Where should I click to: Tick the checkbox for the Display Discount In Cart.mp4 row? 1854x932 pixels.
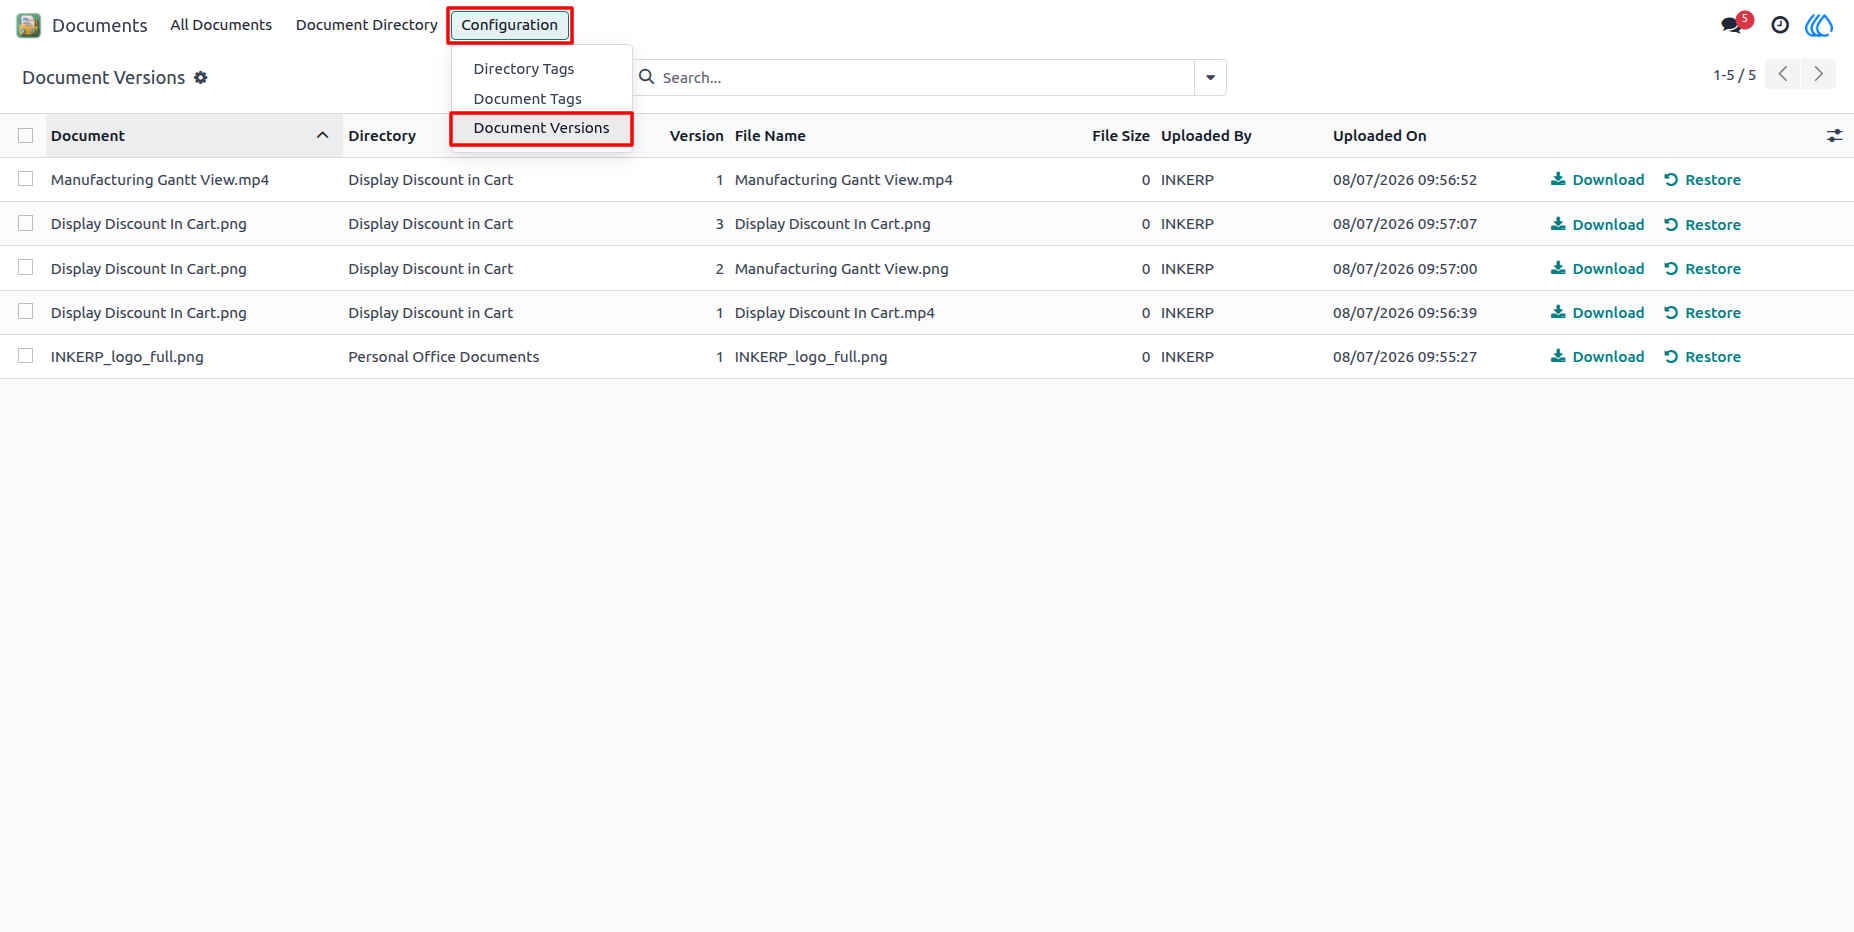coord(26,311)
